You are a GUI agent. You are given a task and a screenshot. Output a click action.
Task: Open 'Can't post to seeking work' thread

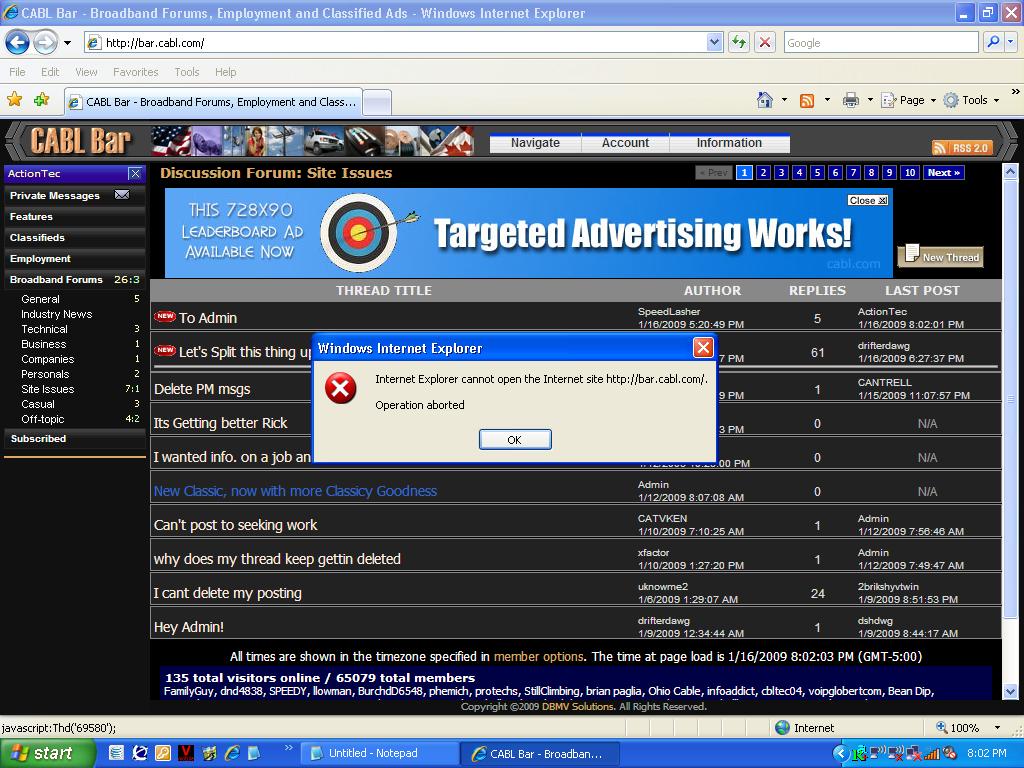[235, 525]
